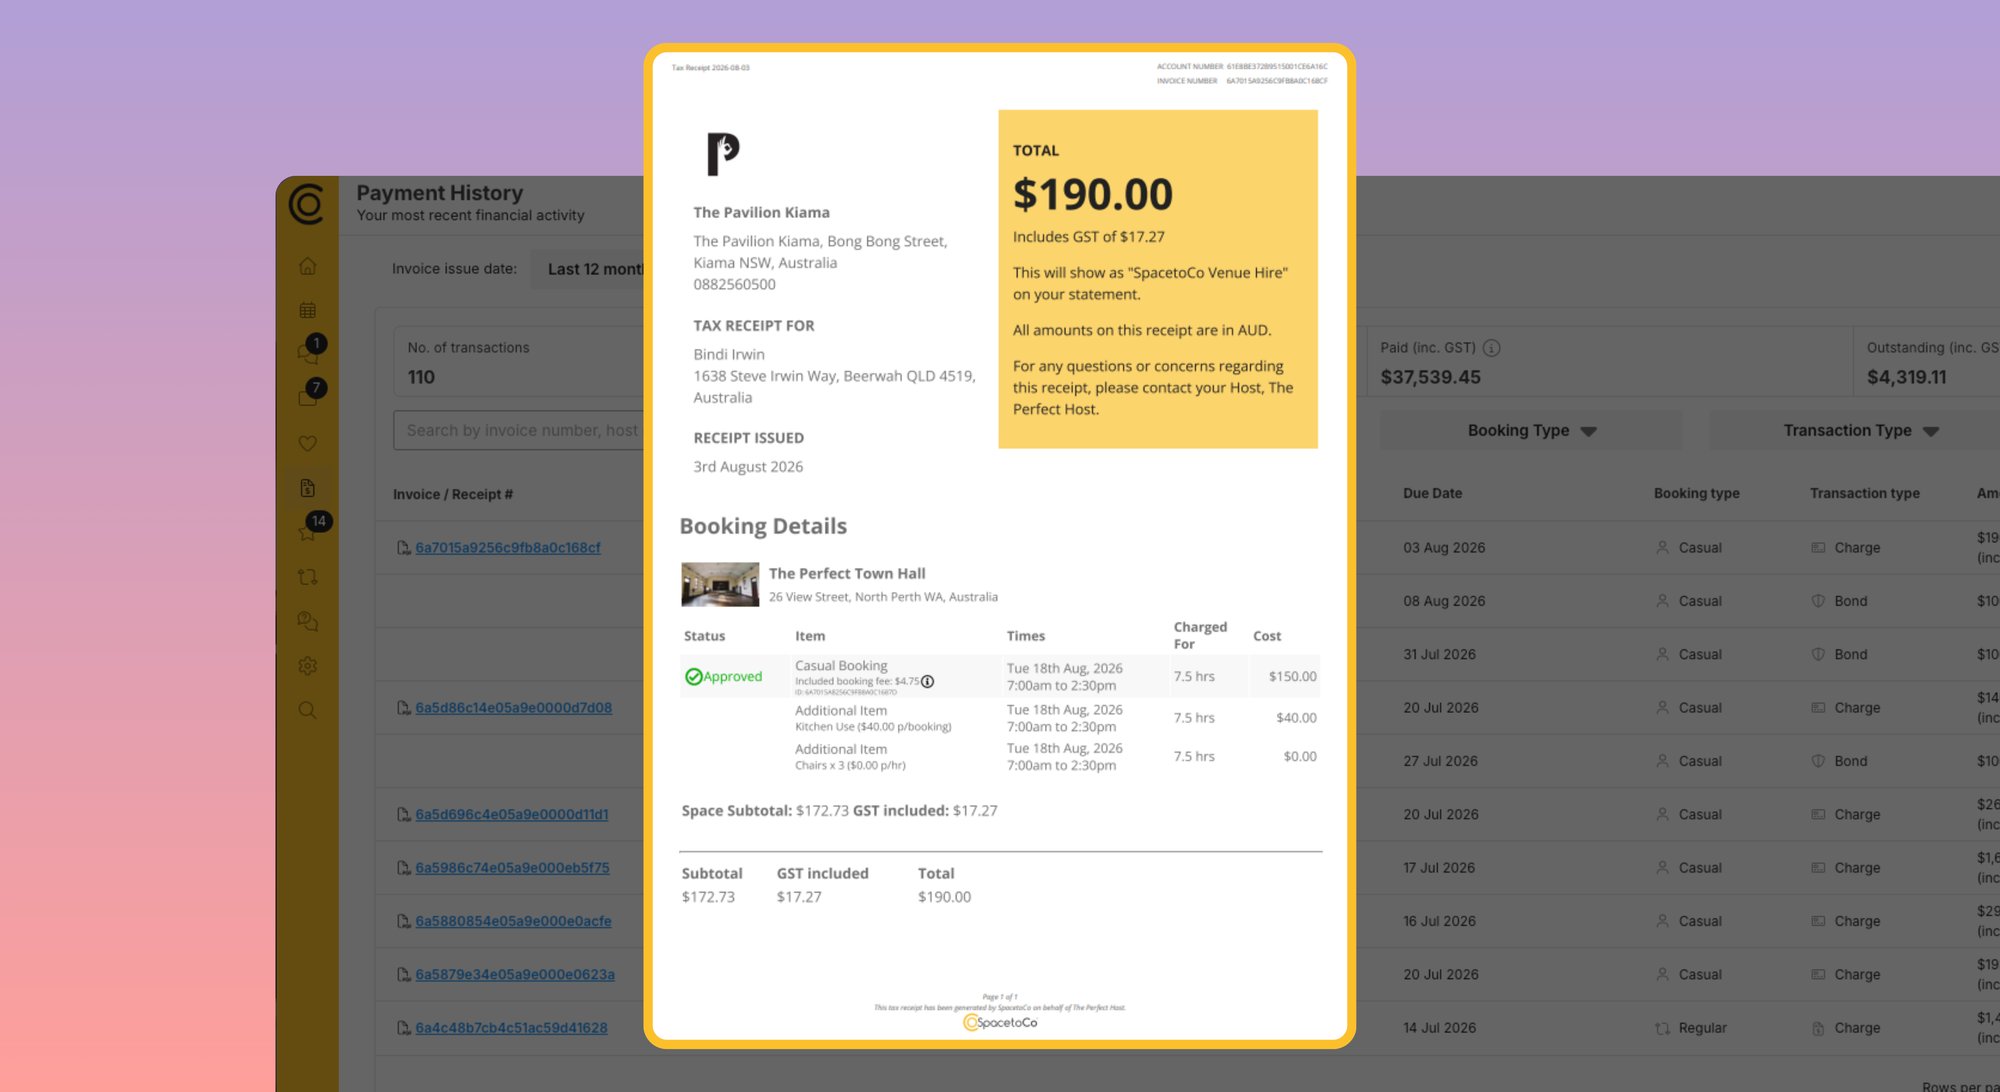
Task: Click the receipt issued date 3rd August 2026
Action: 748,467
